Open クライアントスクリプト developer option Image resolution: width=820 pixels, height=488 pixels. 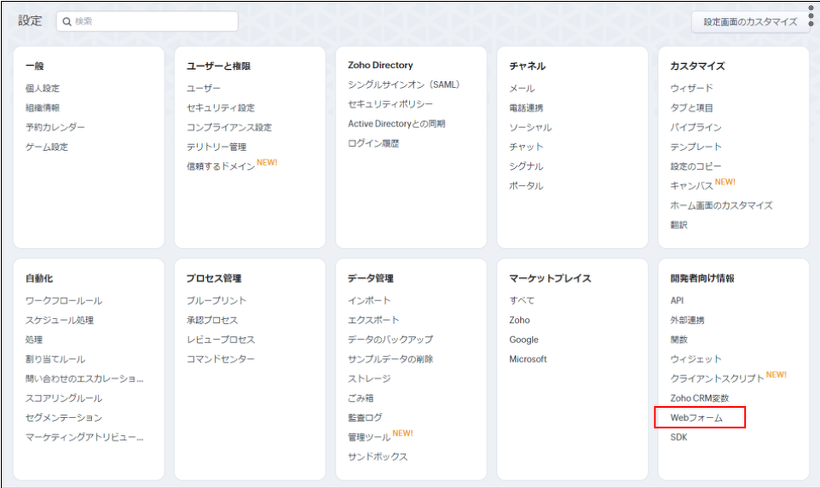coord(717,378)
